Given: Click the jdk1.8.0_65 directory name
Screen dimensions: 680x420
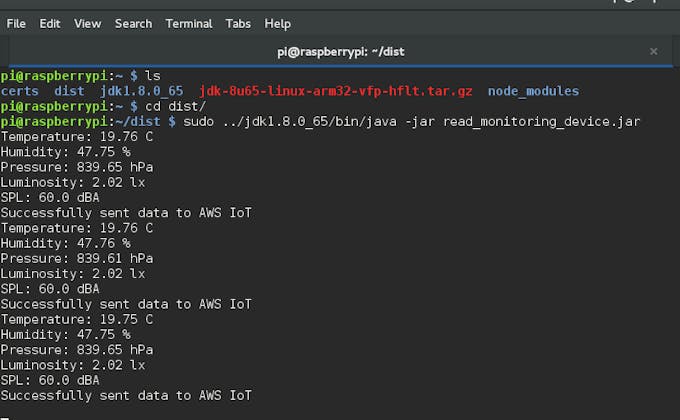Looking at the screenshot, I should (142, 91).
